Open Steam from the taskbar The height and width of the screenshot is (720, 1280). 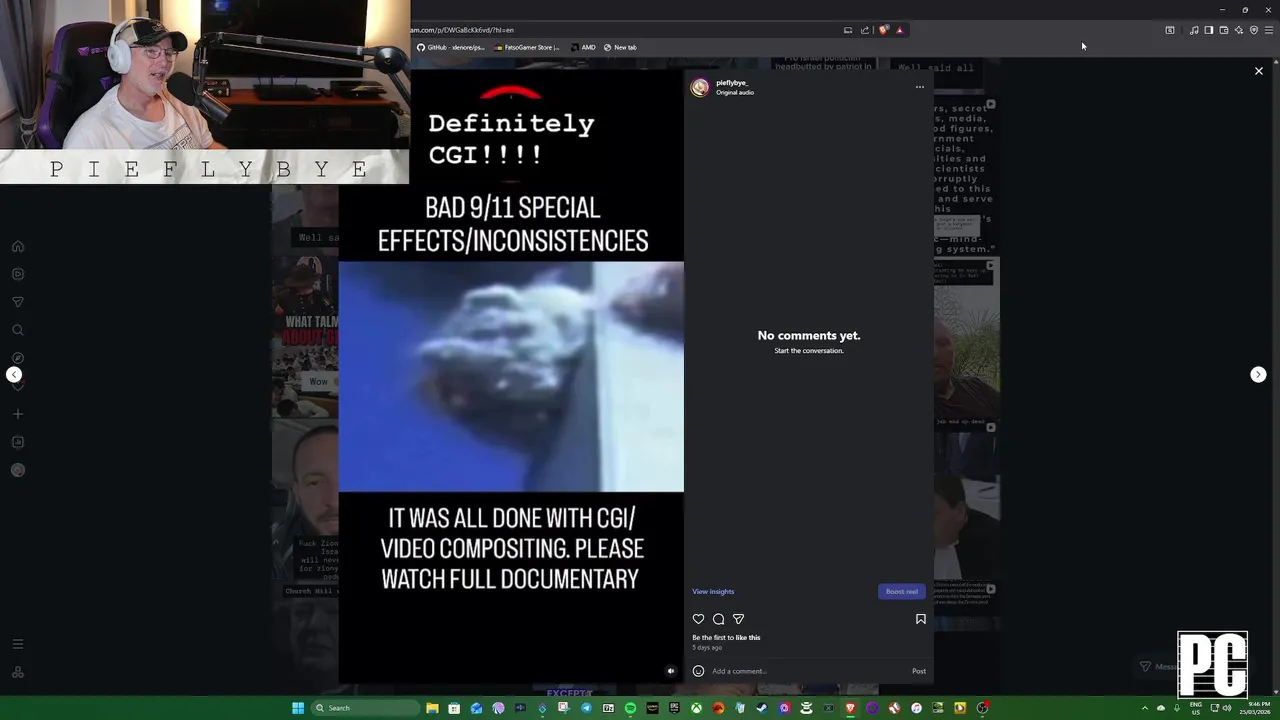(762, 708)
